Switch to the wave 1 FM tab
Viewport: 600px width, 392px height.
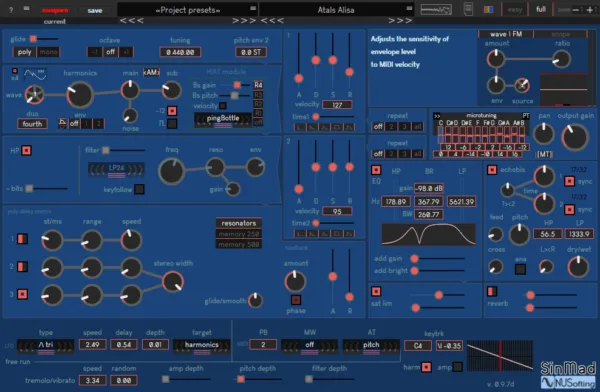pyautogui.click(x=506, y=34)
